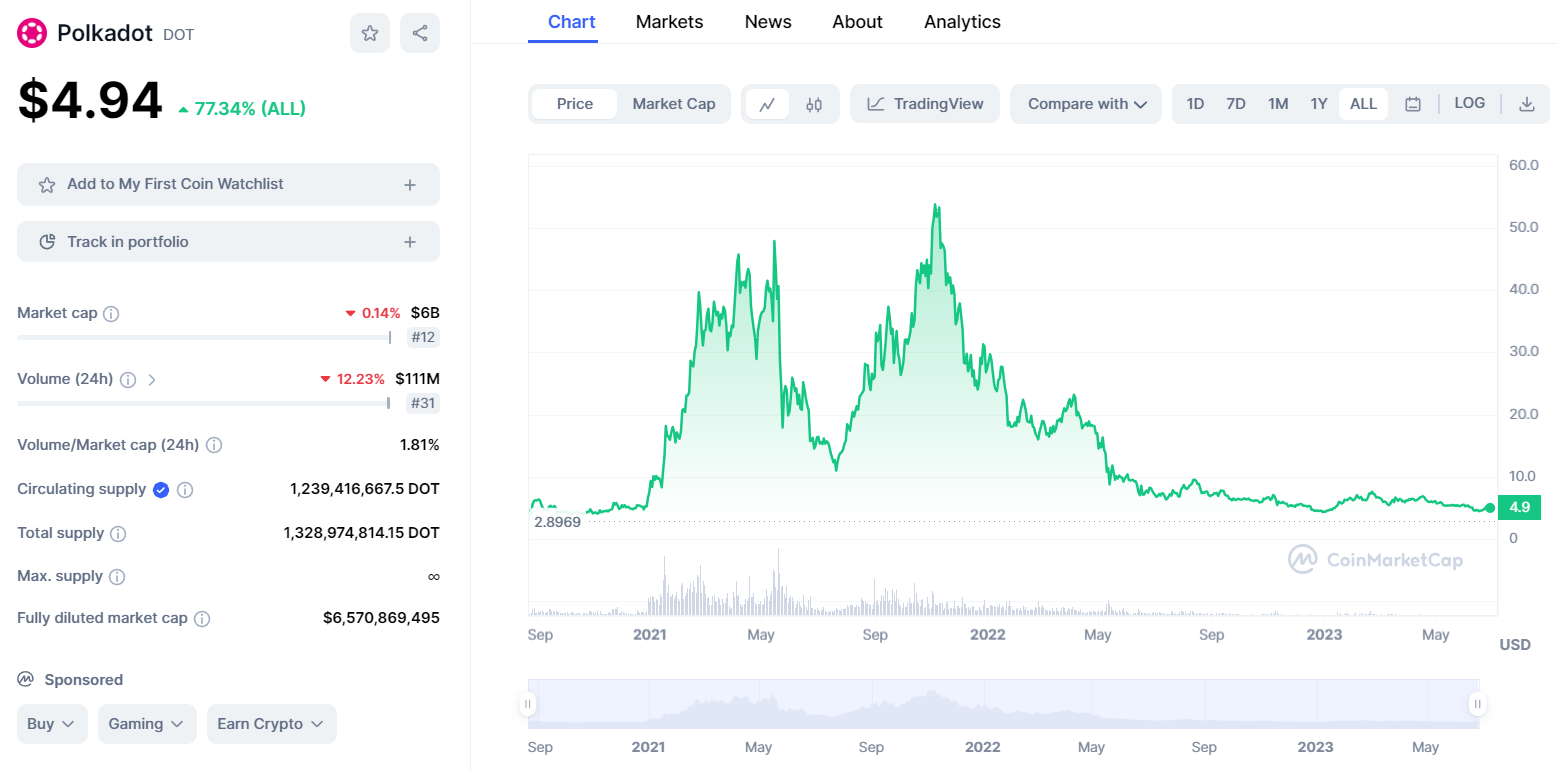Click plus icon for My First Coin Watchlist
Screen dimensions: 1557x771
[x=410, y=185]
